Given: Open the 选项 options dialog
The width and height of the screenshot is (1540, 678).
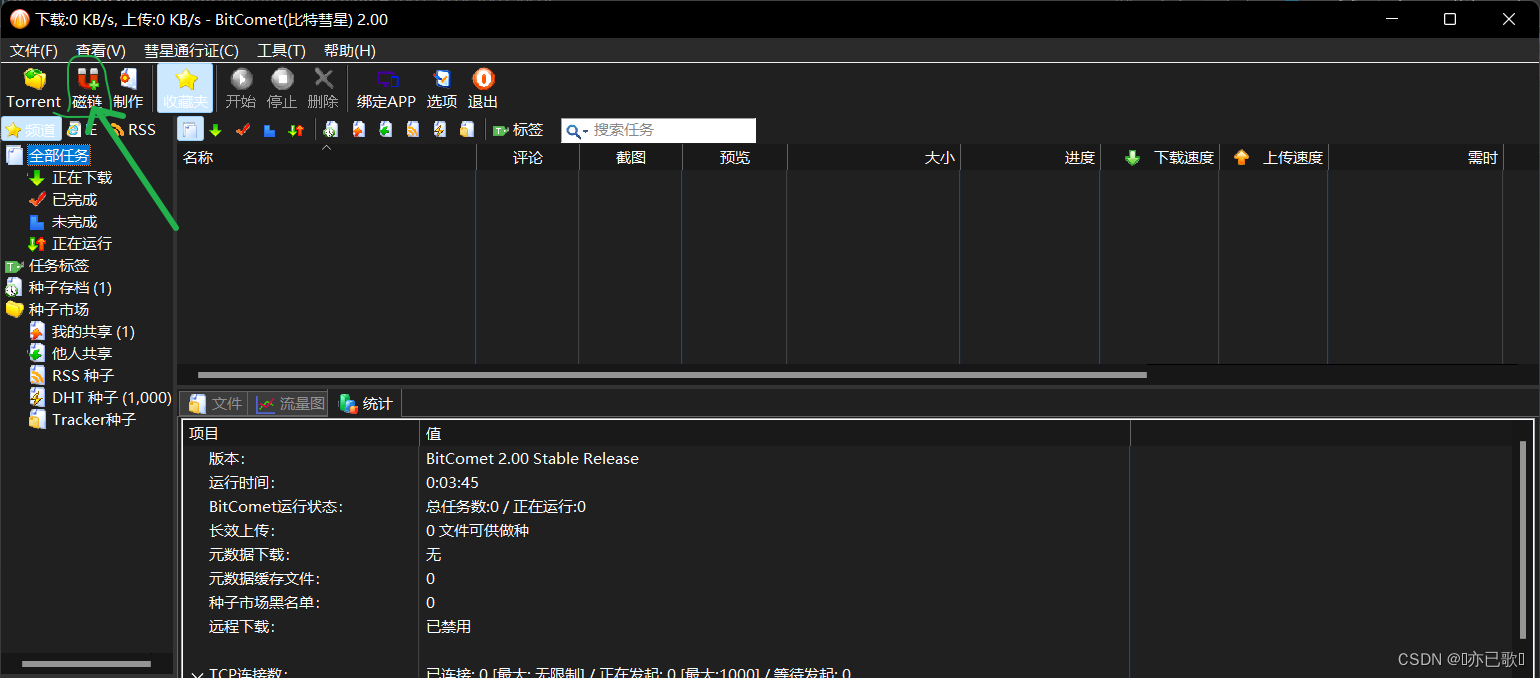Looking at the screenshot, I should (442, 88).
